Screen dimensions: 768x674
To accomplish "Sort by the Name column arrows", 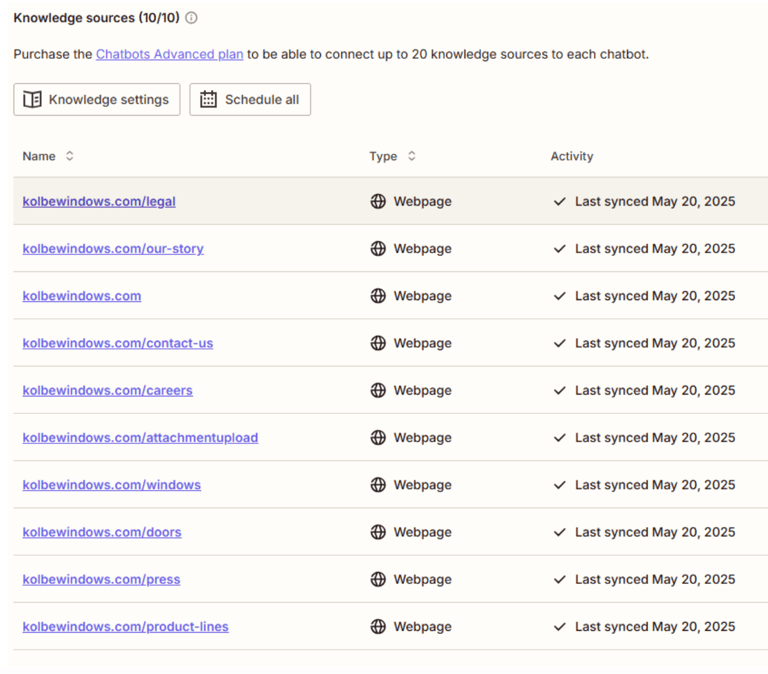I will [x=70, y=156].
